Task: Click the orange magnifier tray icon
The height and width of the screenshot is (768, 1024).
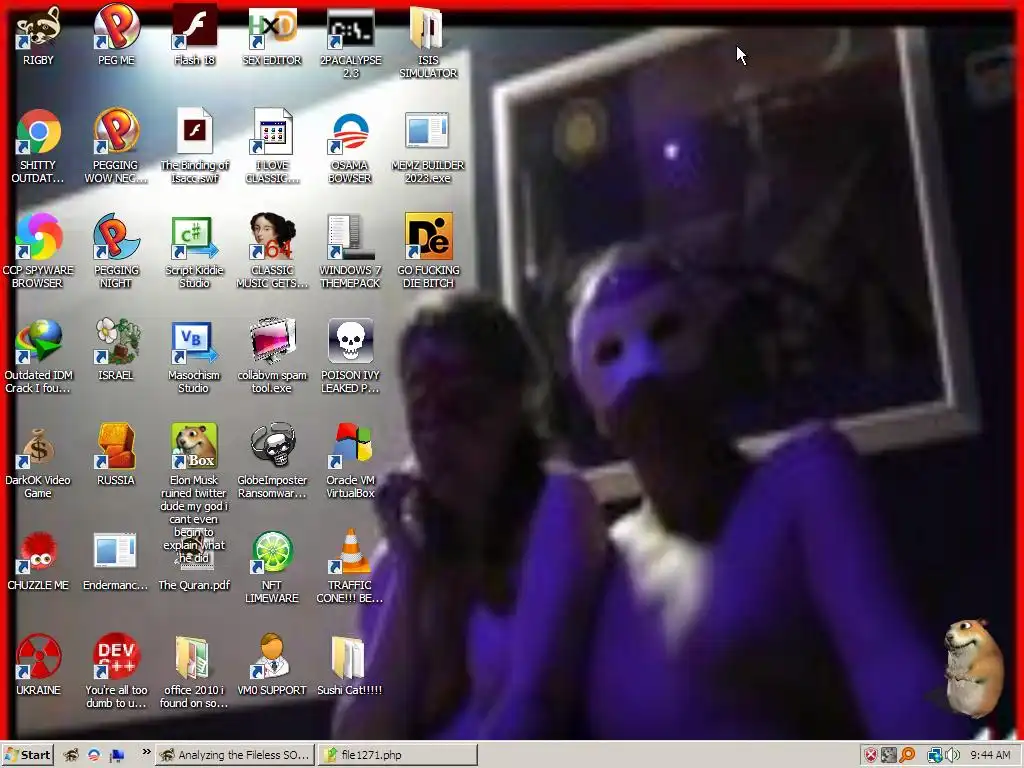Action: click(x=907, y=756)
